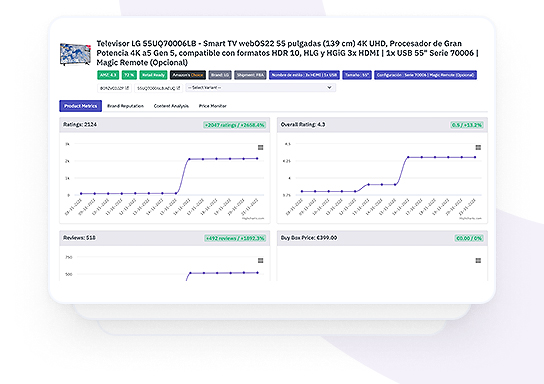This screenshot has width=544, height=384.
Task: Open the Reviews chart menu icon
Action: coord(261,261)
